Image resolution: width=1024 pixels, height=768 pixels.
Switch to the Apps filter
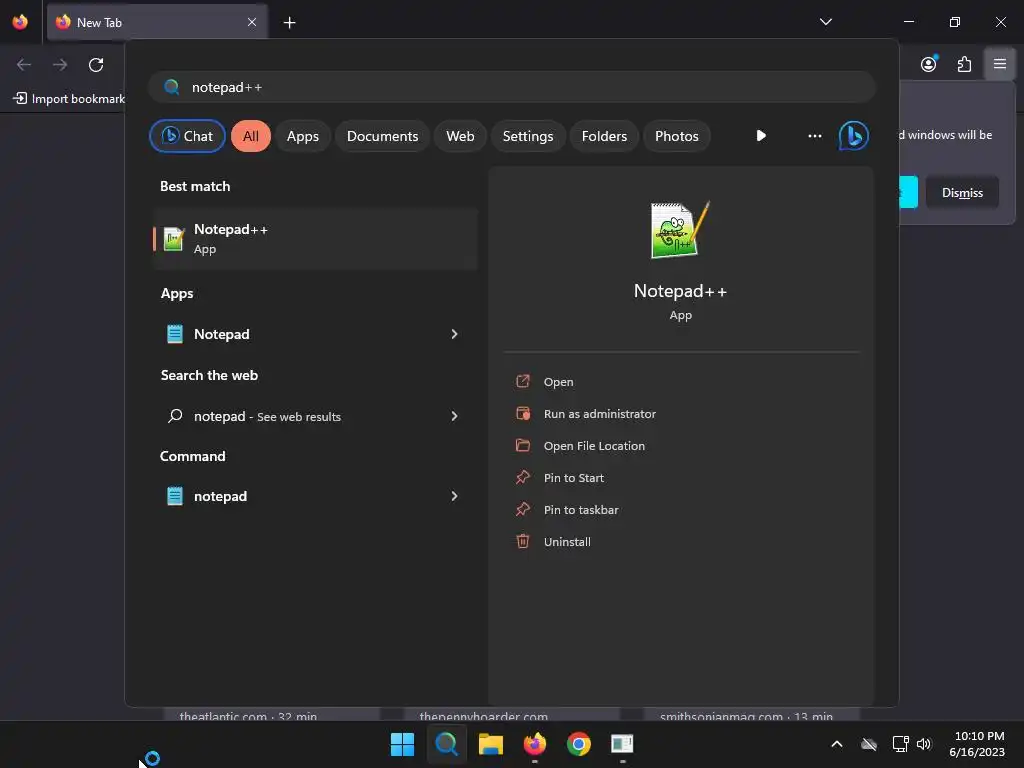pos(302,136)
